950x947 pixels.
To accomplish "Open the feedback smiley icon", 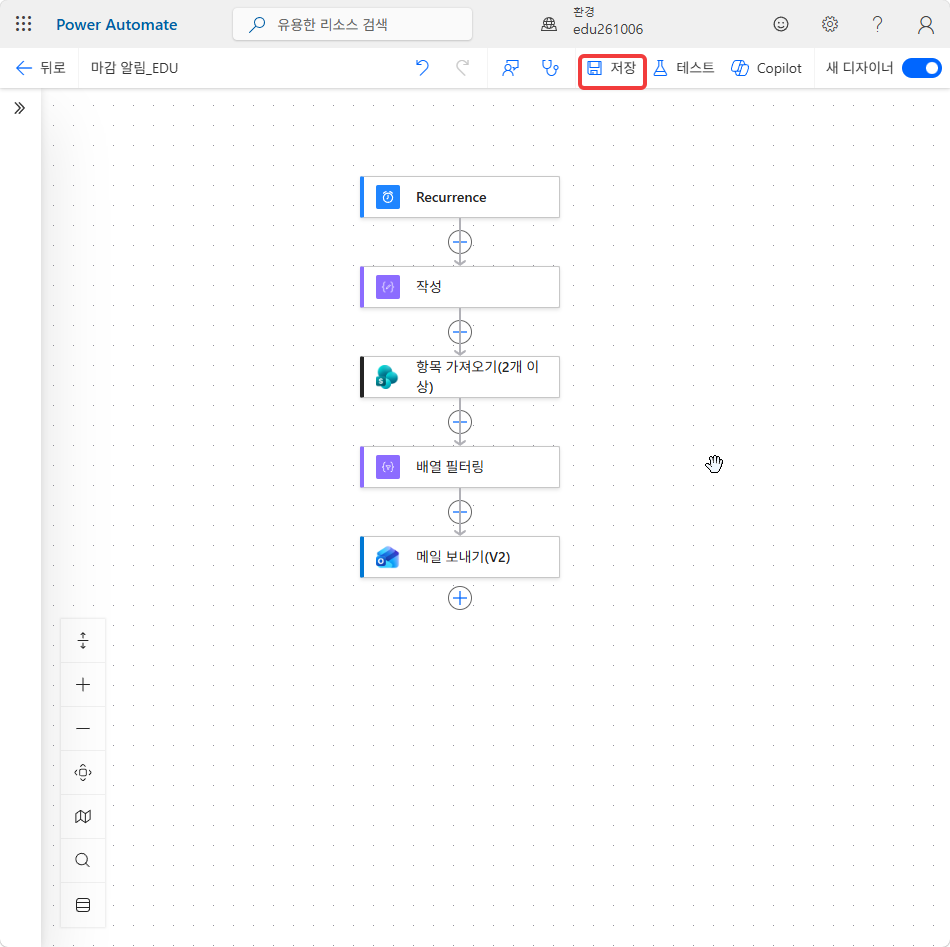I will (x=780, y=24).
